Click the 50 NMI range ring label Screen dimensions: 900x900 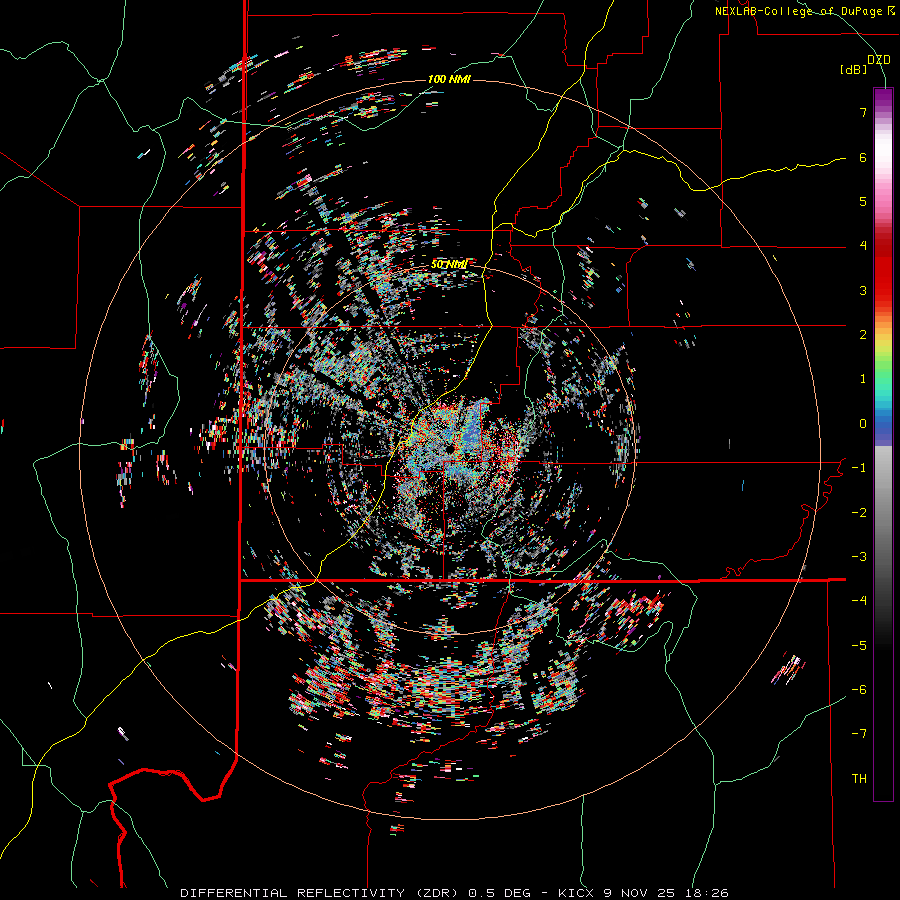point(449,265)
